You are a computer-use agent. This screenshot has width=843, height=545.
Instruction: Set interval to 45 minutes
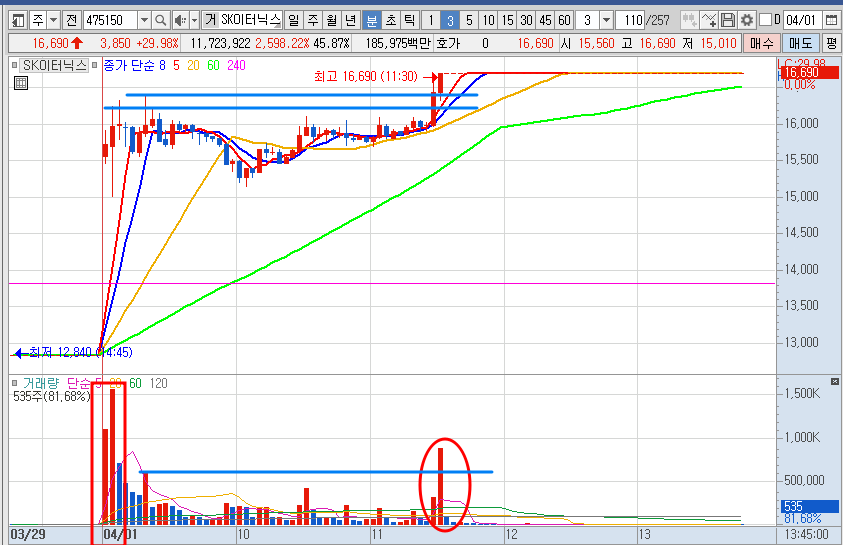[x=545, y=21]
